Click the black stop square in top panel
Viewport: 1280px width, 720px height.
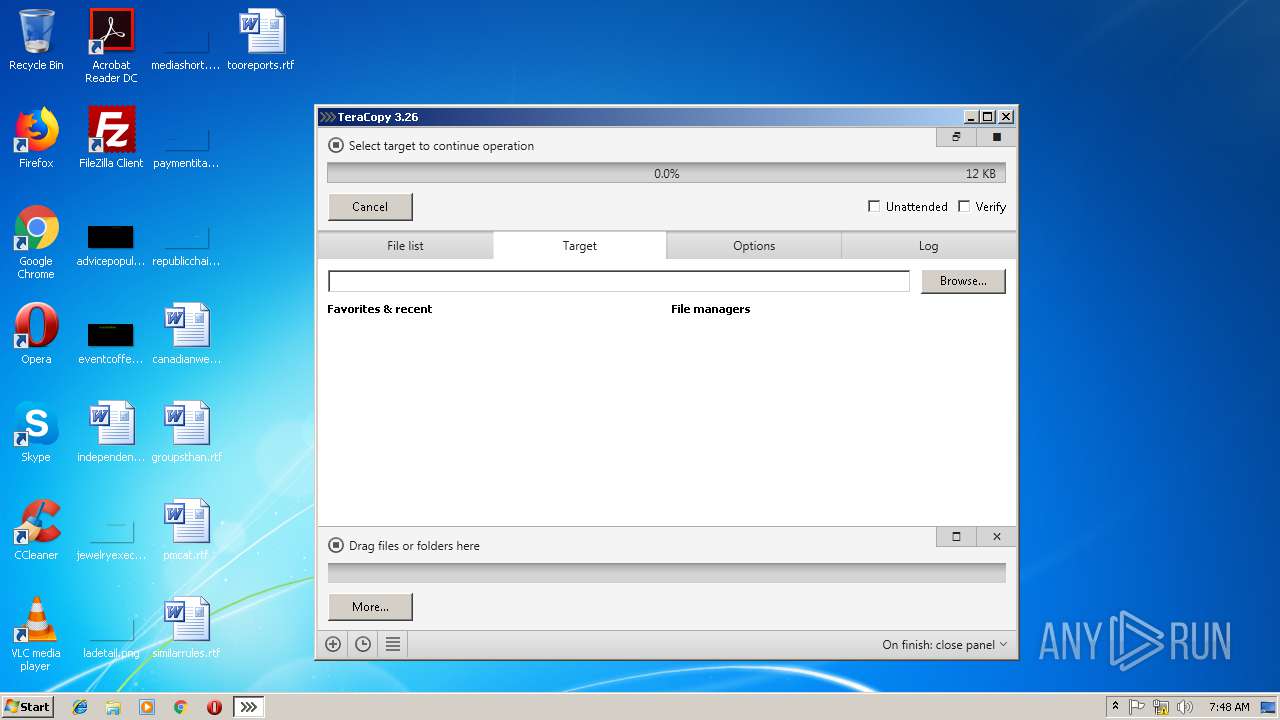coord(996,137)
